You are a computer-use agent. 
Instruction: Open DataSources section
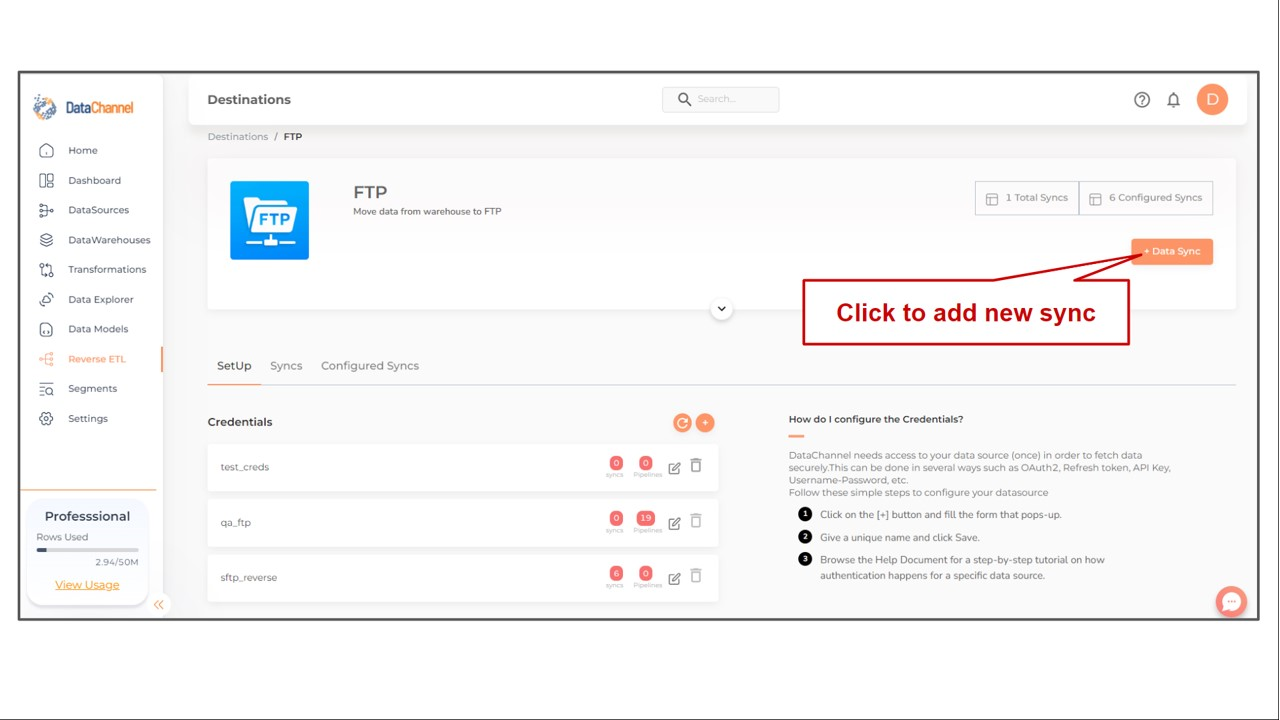tap(98, 210)
